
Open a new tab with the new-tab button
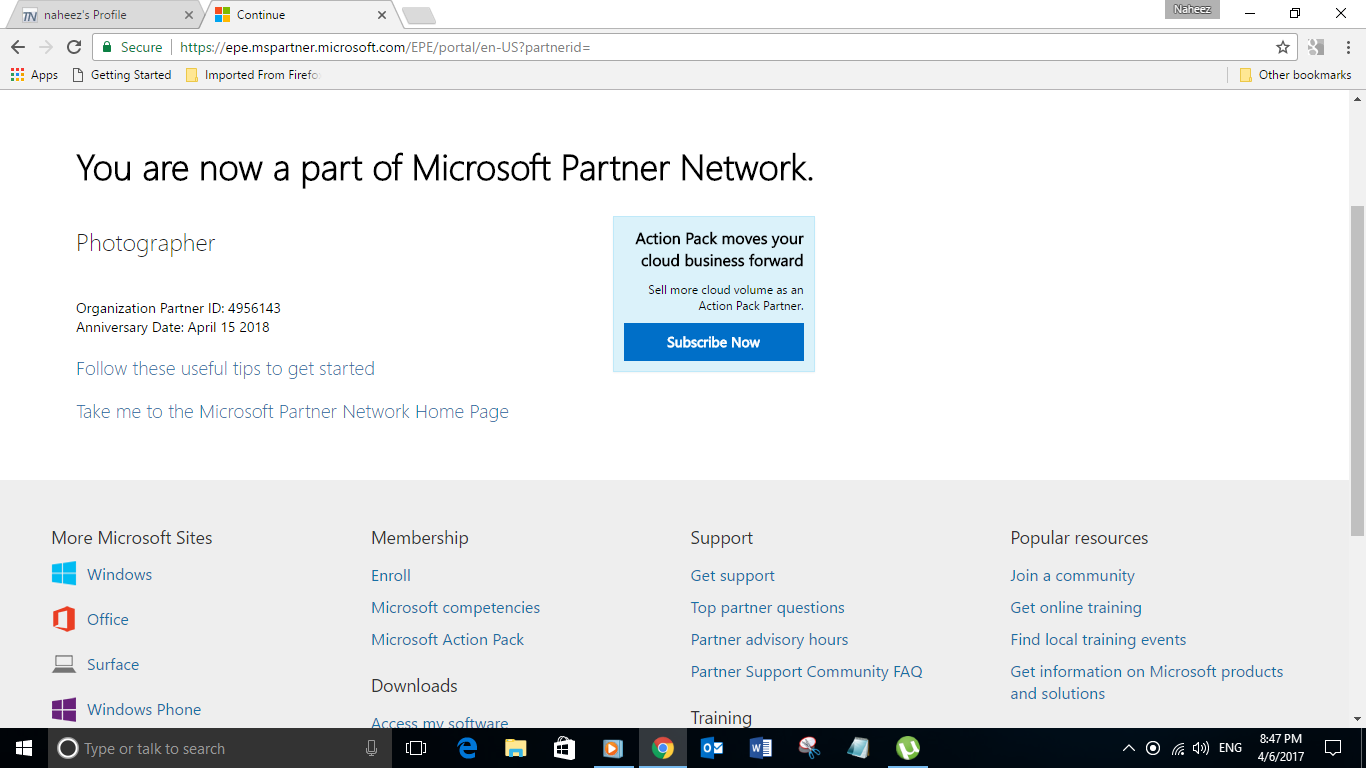tap(418, 16)
